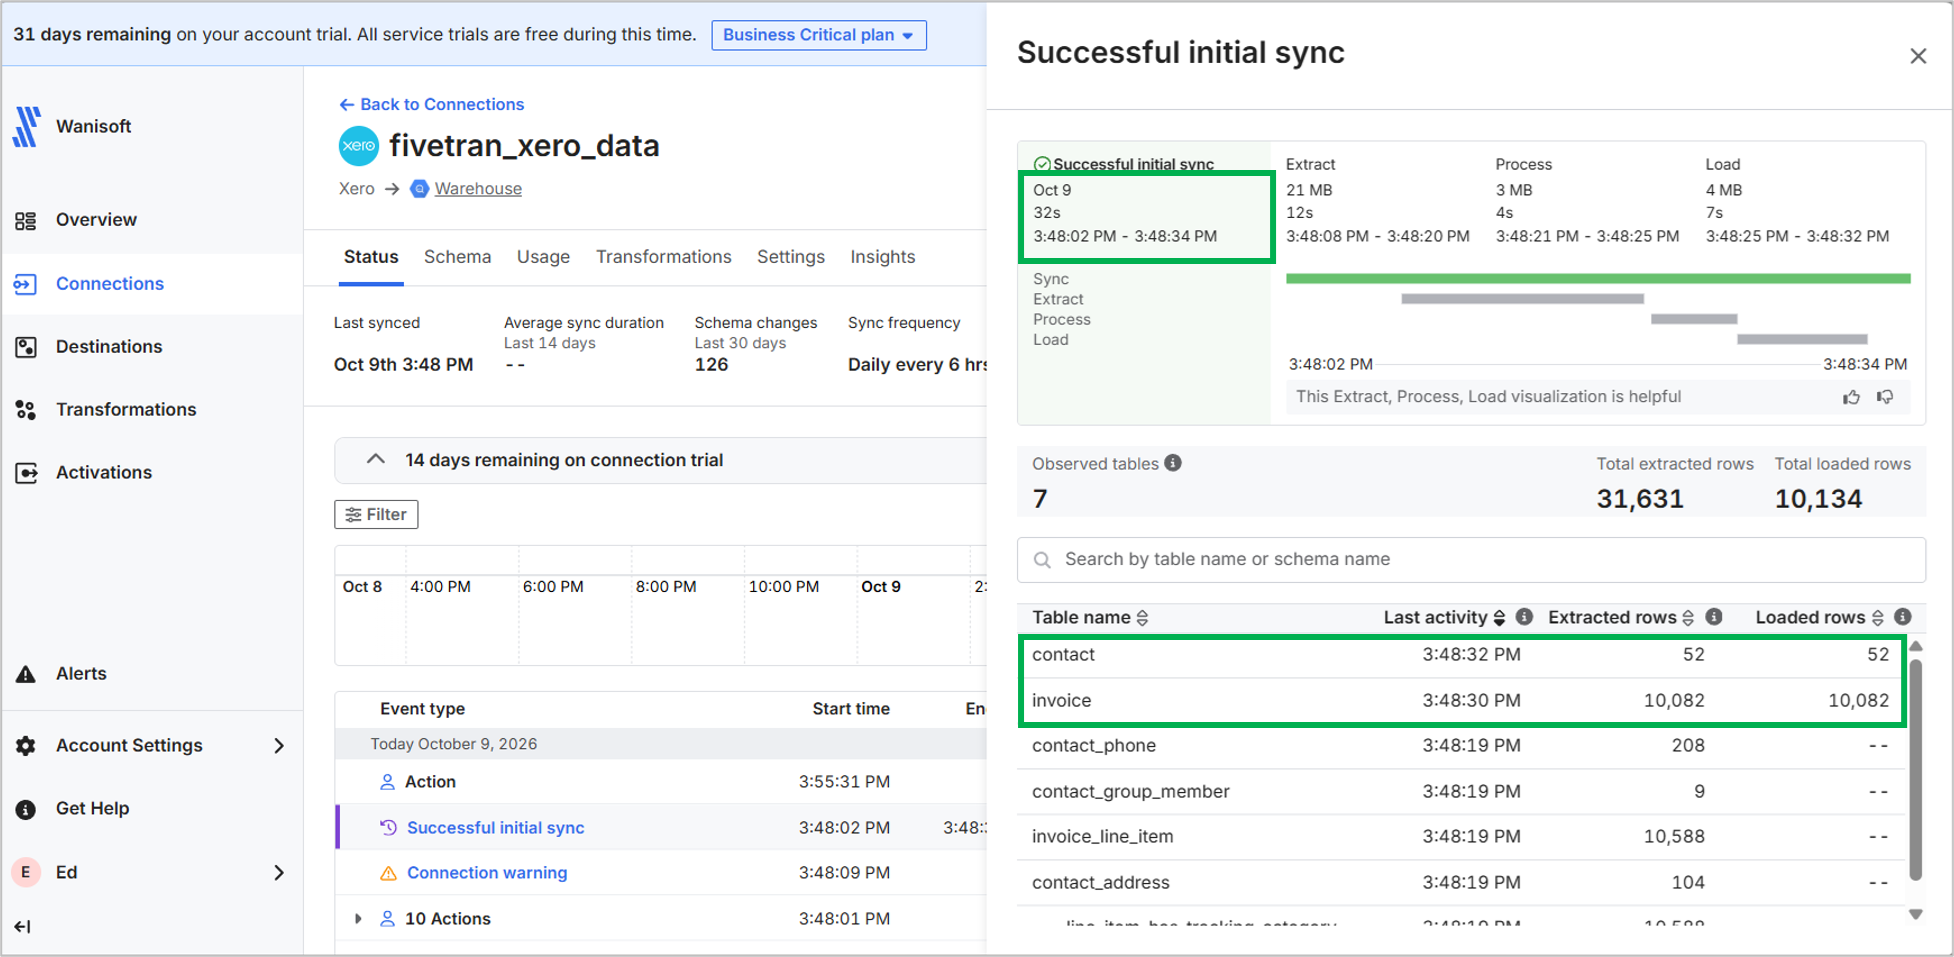Click the table list scrollbar thumb

1916,770
